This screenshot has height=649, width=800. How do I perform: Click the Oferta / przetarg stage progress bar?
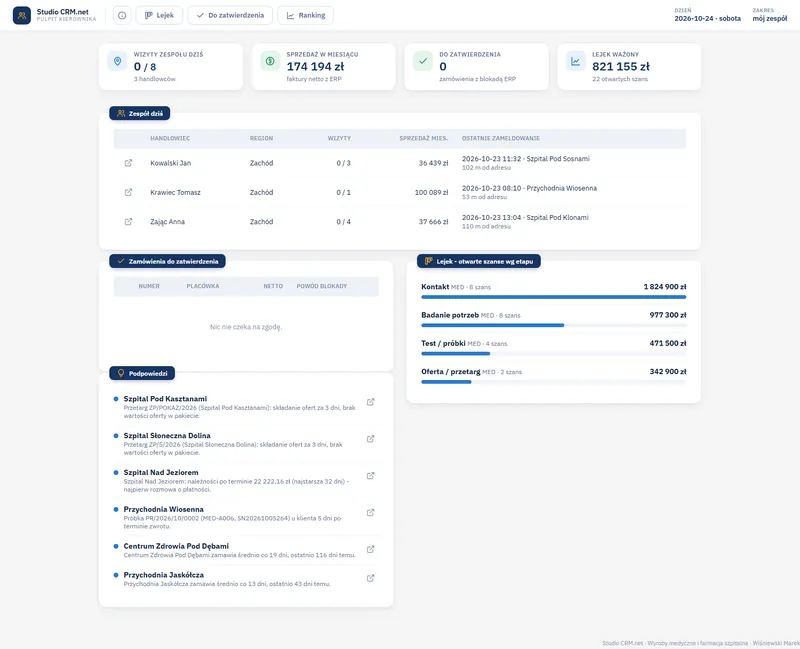(554, 382)
